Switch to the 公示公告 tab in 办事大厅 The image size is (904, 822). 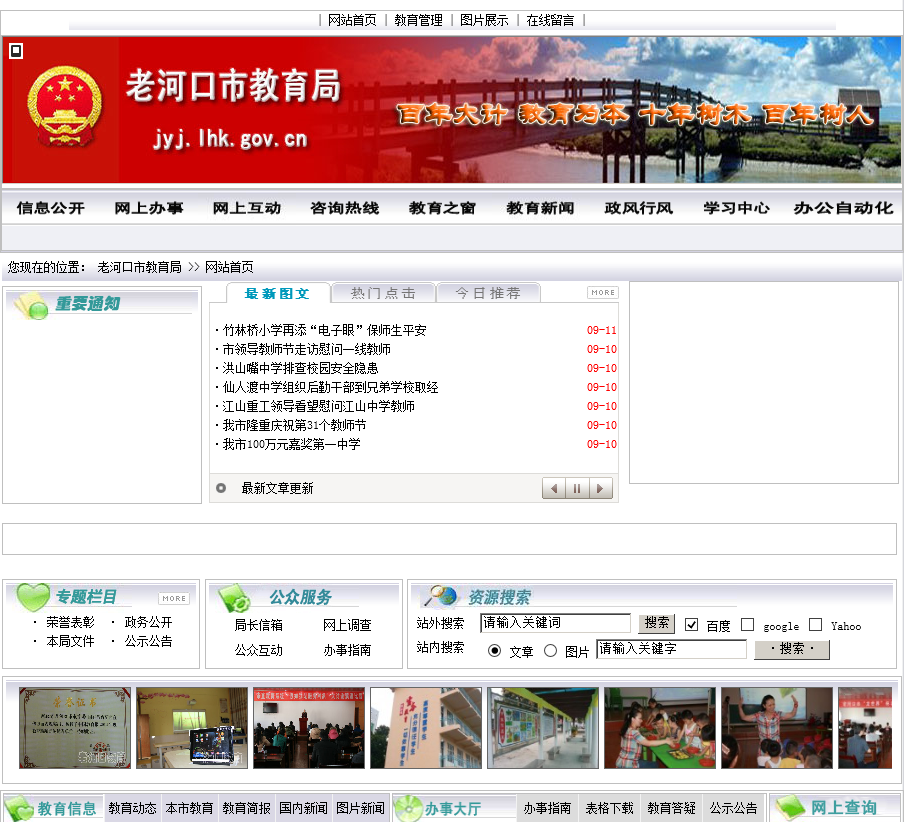pyautogui.click(x=733, y=808)
